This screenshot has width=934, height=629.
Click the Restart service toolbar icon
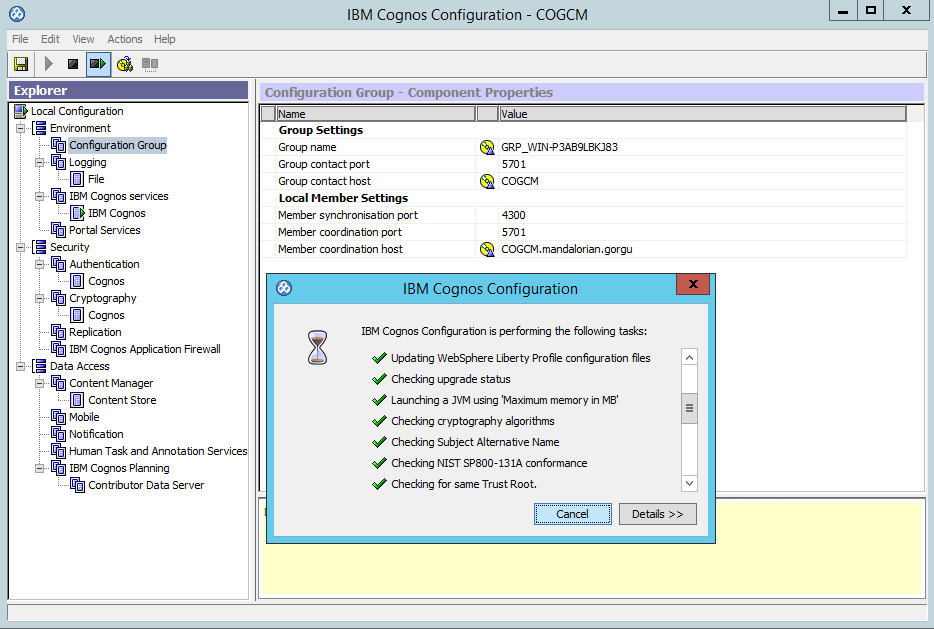98,64
